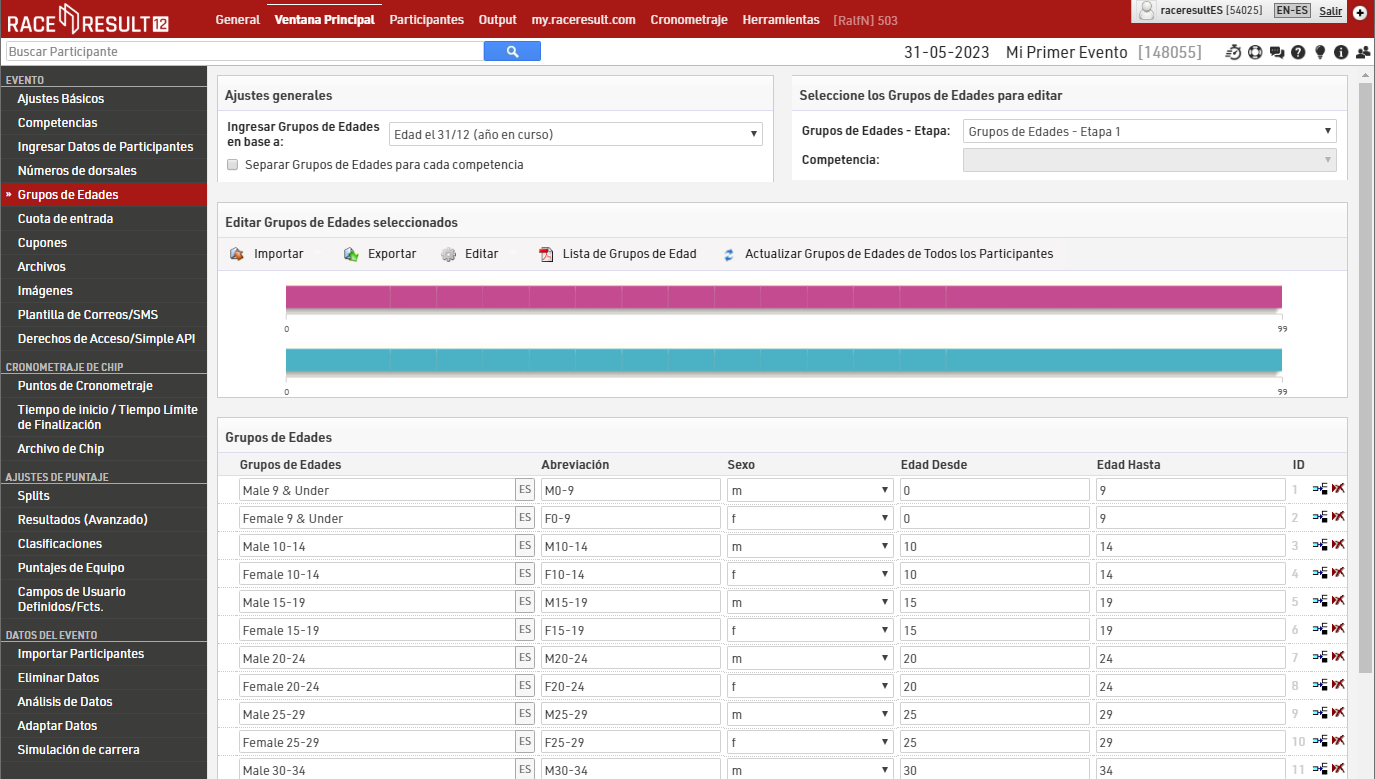Open the disabled Competencia dropdown
The image size is (1375, 779).
coord(1149,159)
